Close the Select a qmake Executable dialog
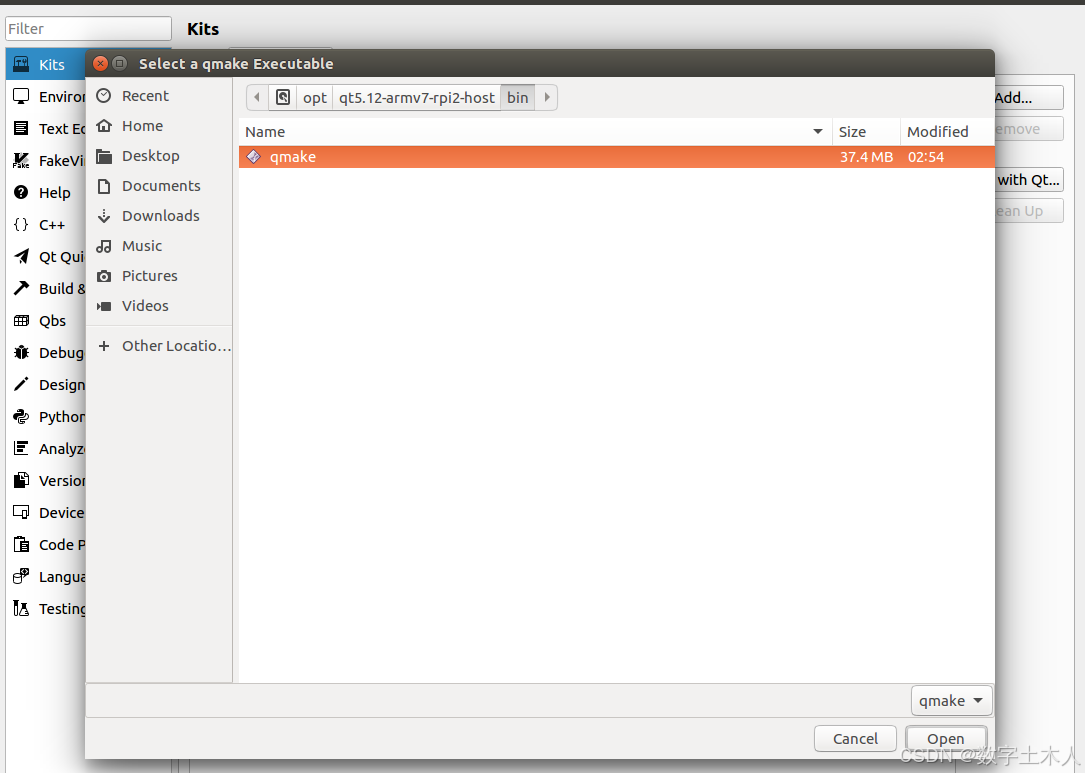This screenshot has width=1085, height=773. coord(100,64)
